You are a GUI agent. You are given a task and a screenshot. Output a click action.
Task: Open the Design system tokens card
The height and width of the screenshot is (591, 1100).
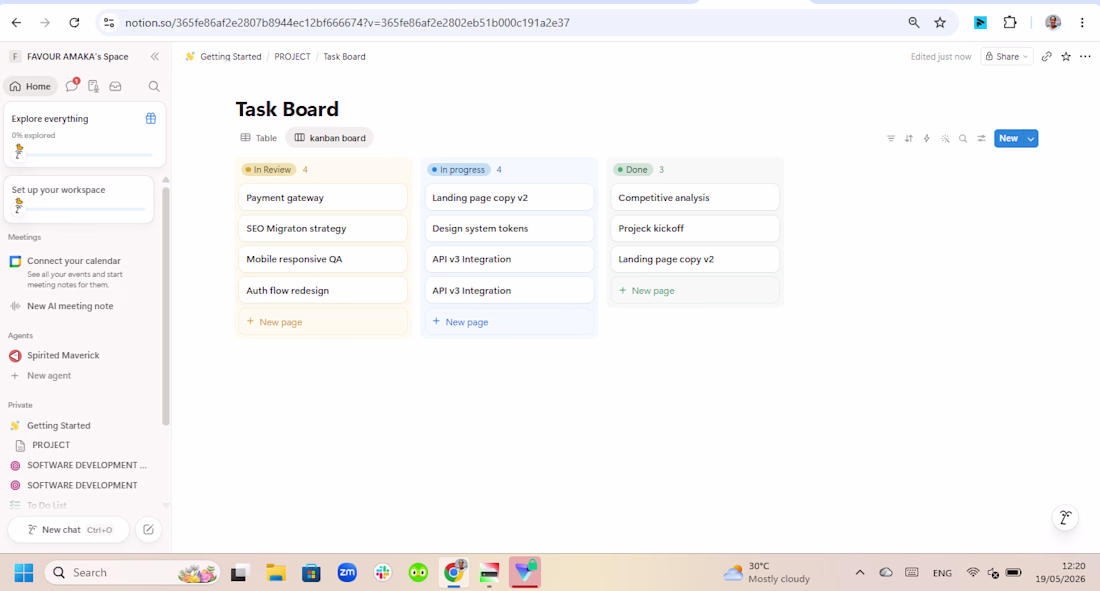pyautogui.click(x=509, y=228)
